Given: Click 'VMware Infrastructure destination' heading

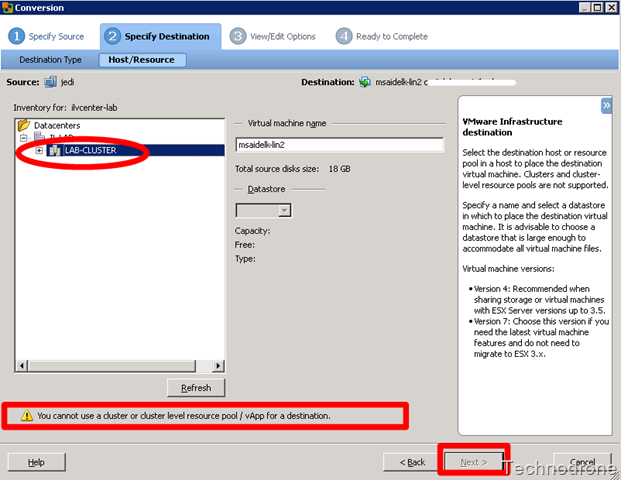Looking at the screenshot, I should [512, 127].
